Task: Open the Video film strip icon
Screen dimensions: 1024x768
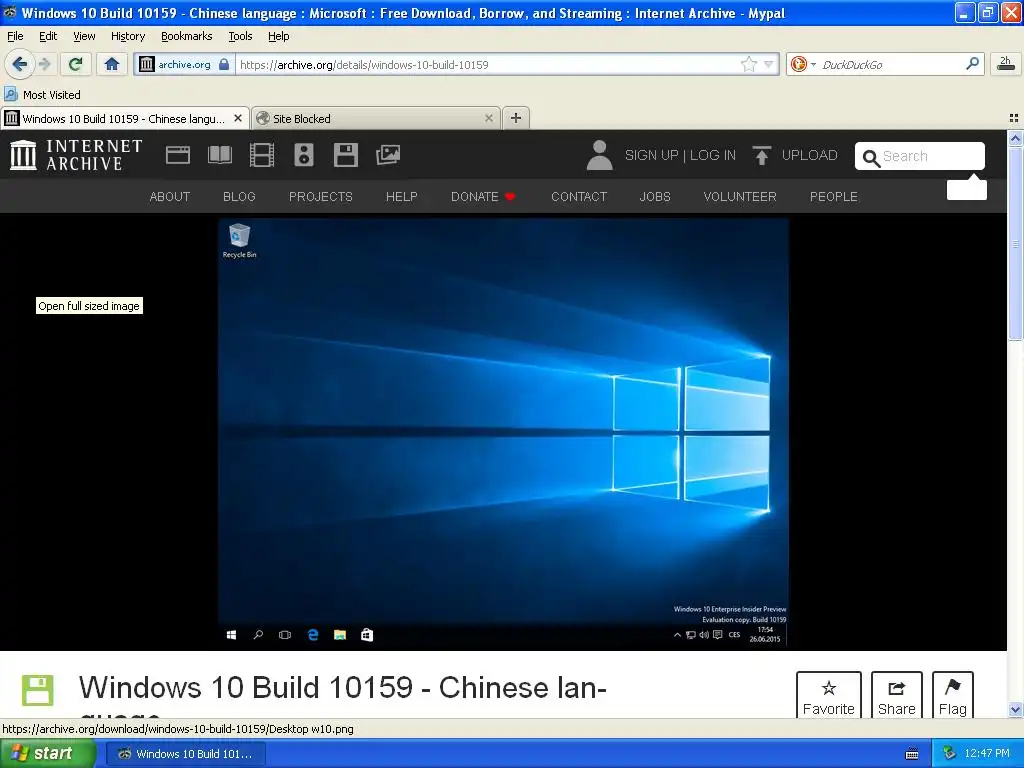Action: click(262, 155)
